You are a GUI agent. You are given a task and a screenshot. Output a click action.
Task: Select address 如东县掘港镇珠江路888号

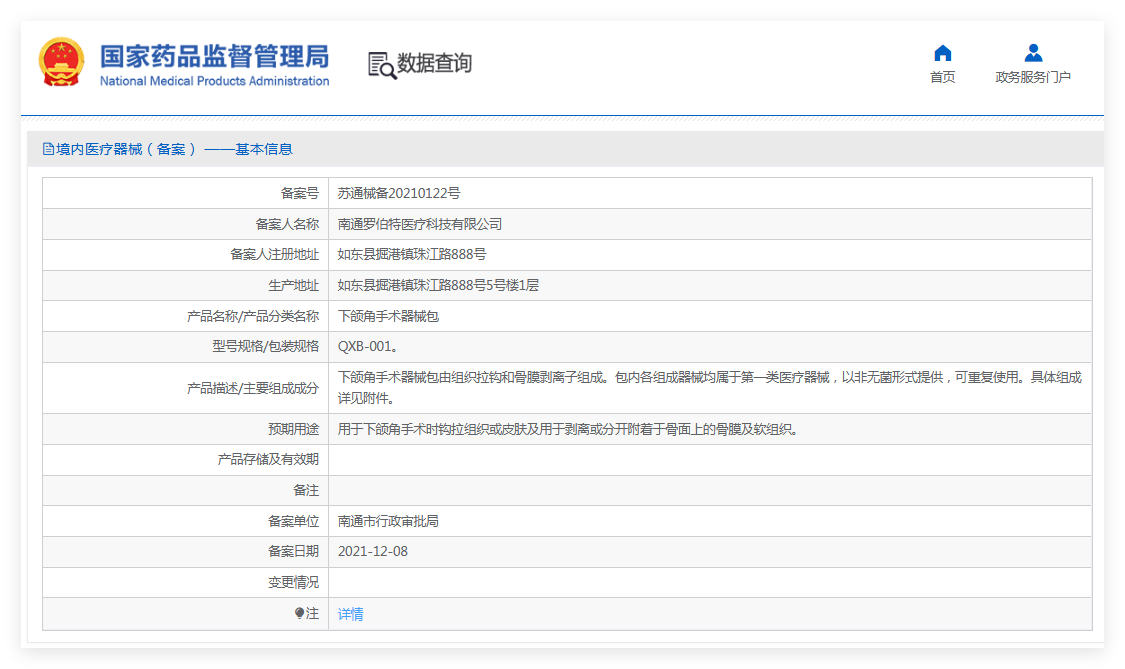pyautogui.click(x=412, y=254)
